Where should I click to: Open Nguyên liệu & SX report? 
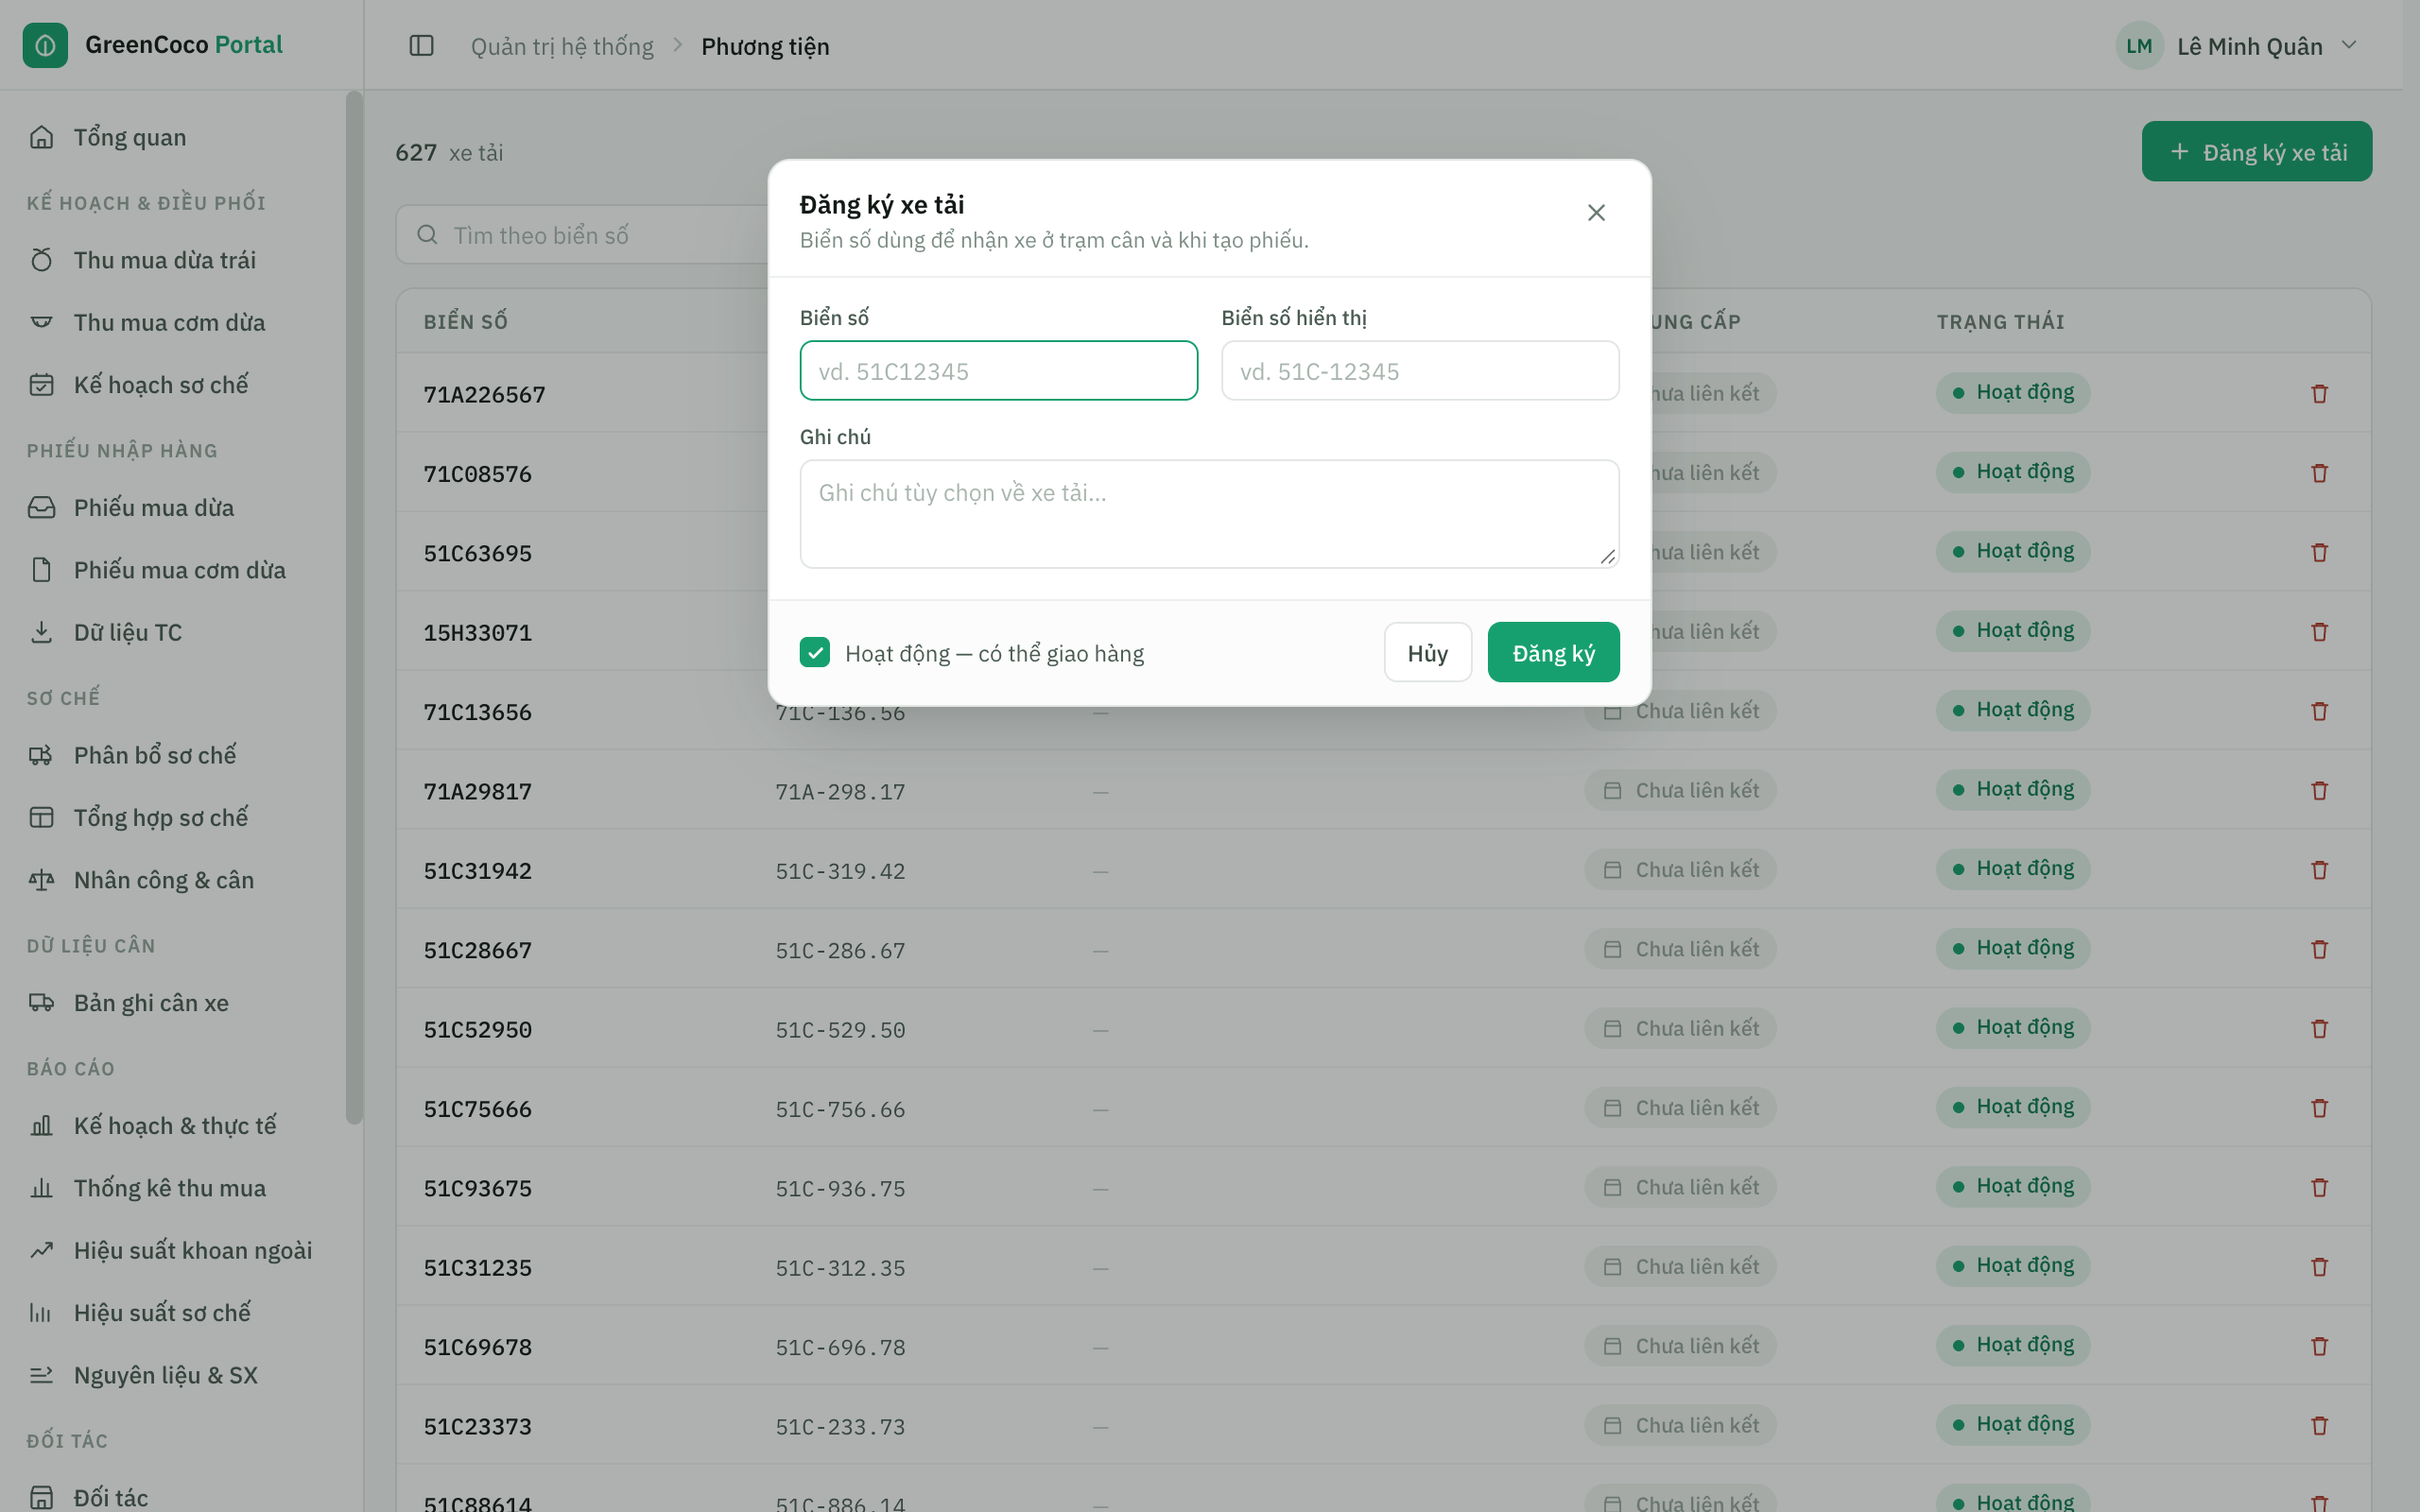[174, 1375]
